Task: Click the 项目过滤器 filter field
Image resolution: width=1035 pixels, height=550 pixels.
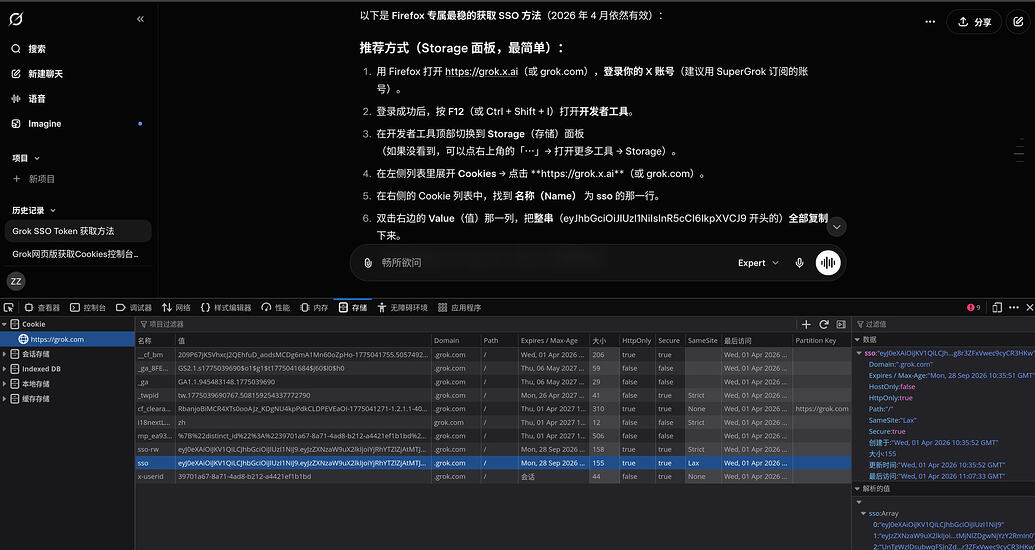Action: click(x=465, y=324)
